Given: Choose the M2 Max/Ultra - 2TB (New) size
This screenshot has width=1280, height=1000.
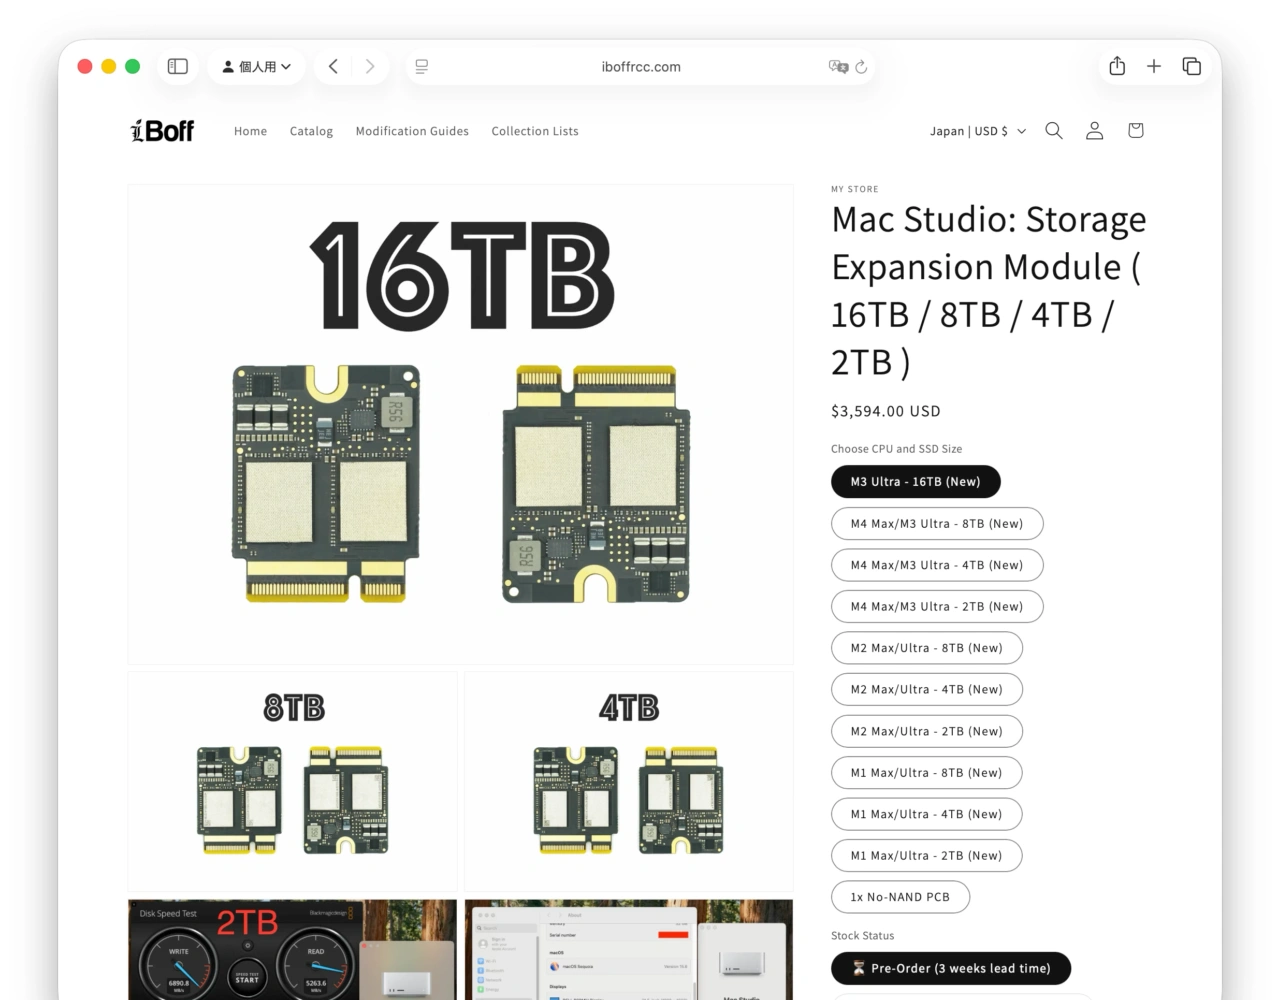Looking at the screenshot, I should [927, 731].
